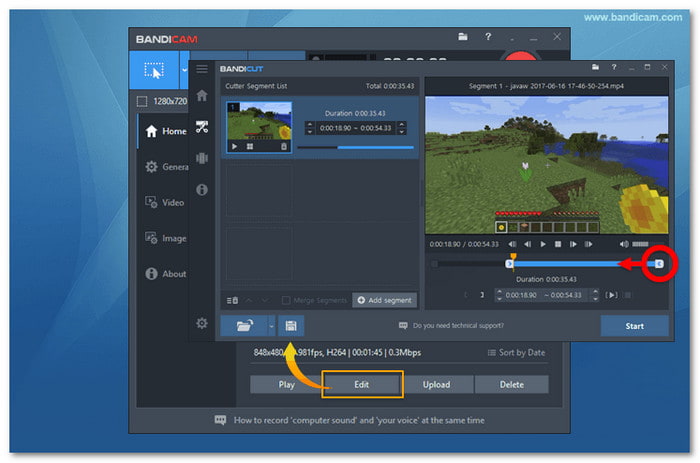
Task: Click the segment 1 progress bar in list
Action: (355, 147)
